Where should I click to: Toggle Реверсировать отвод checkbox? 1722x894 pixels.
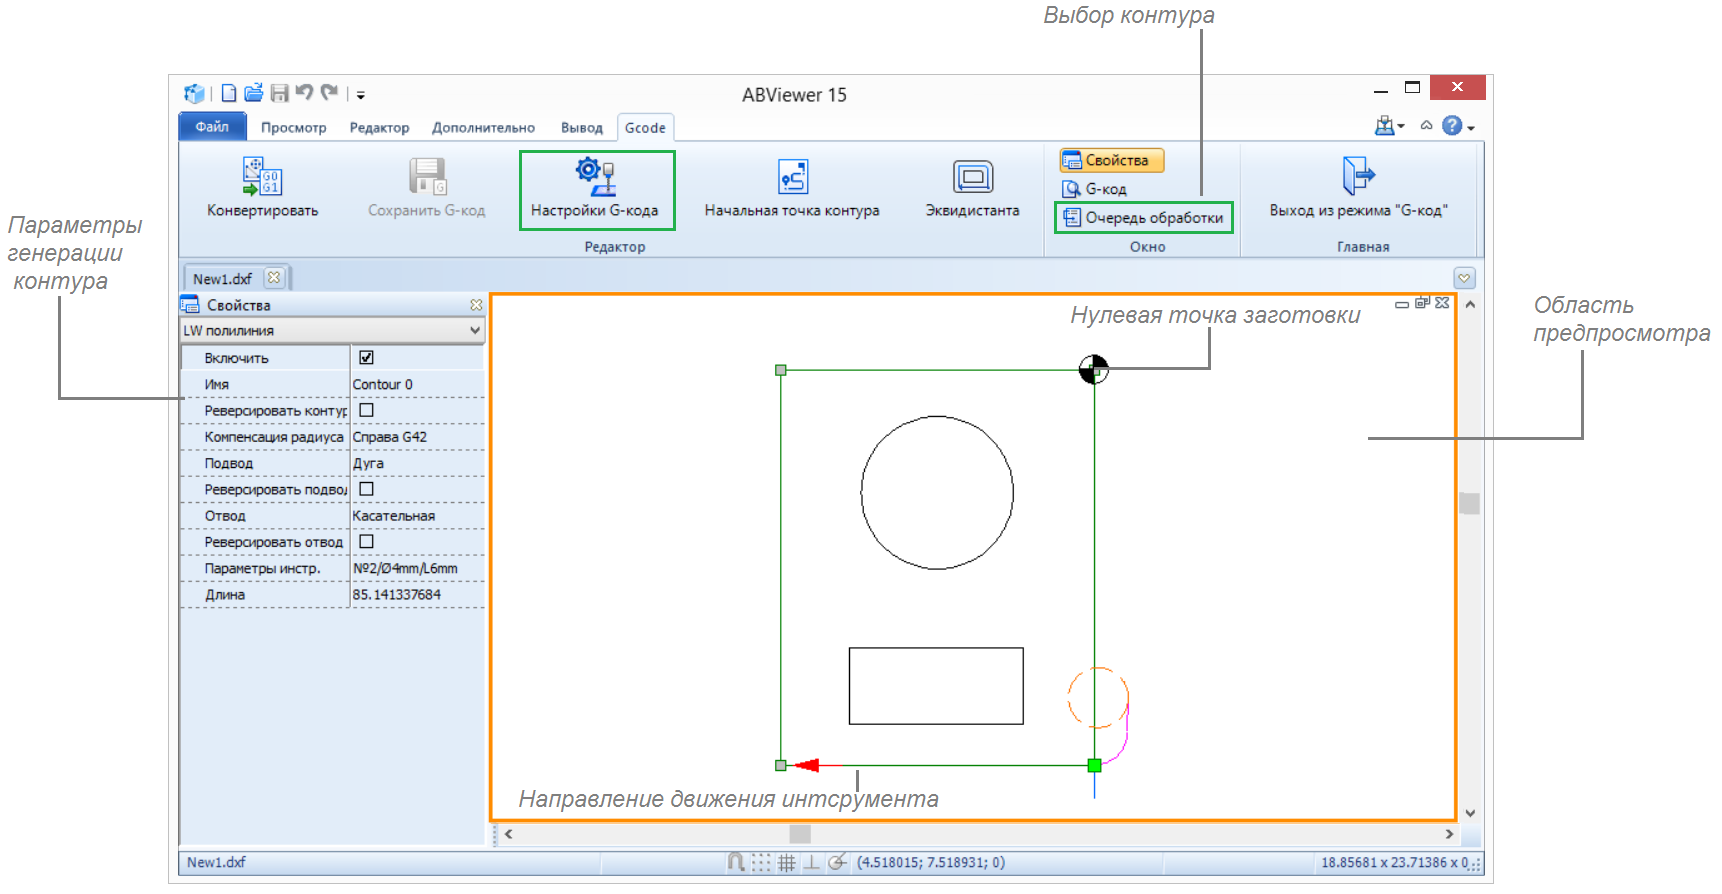click(366, 542)
